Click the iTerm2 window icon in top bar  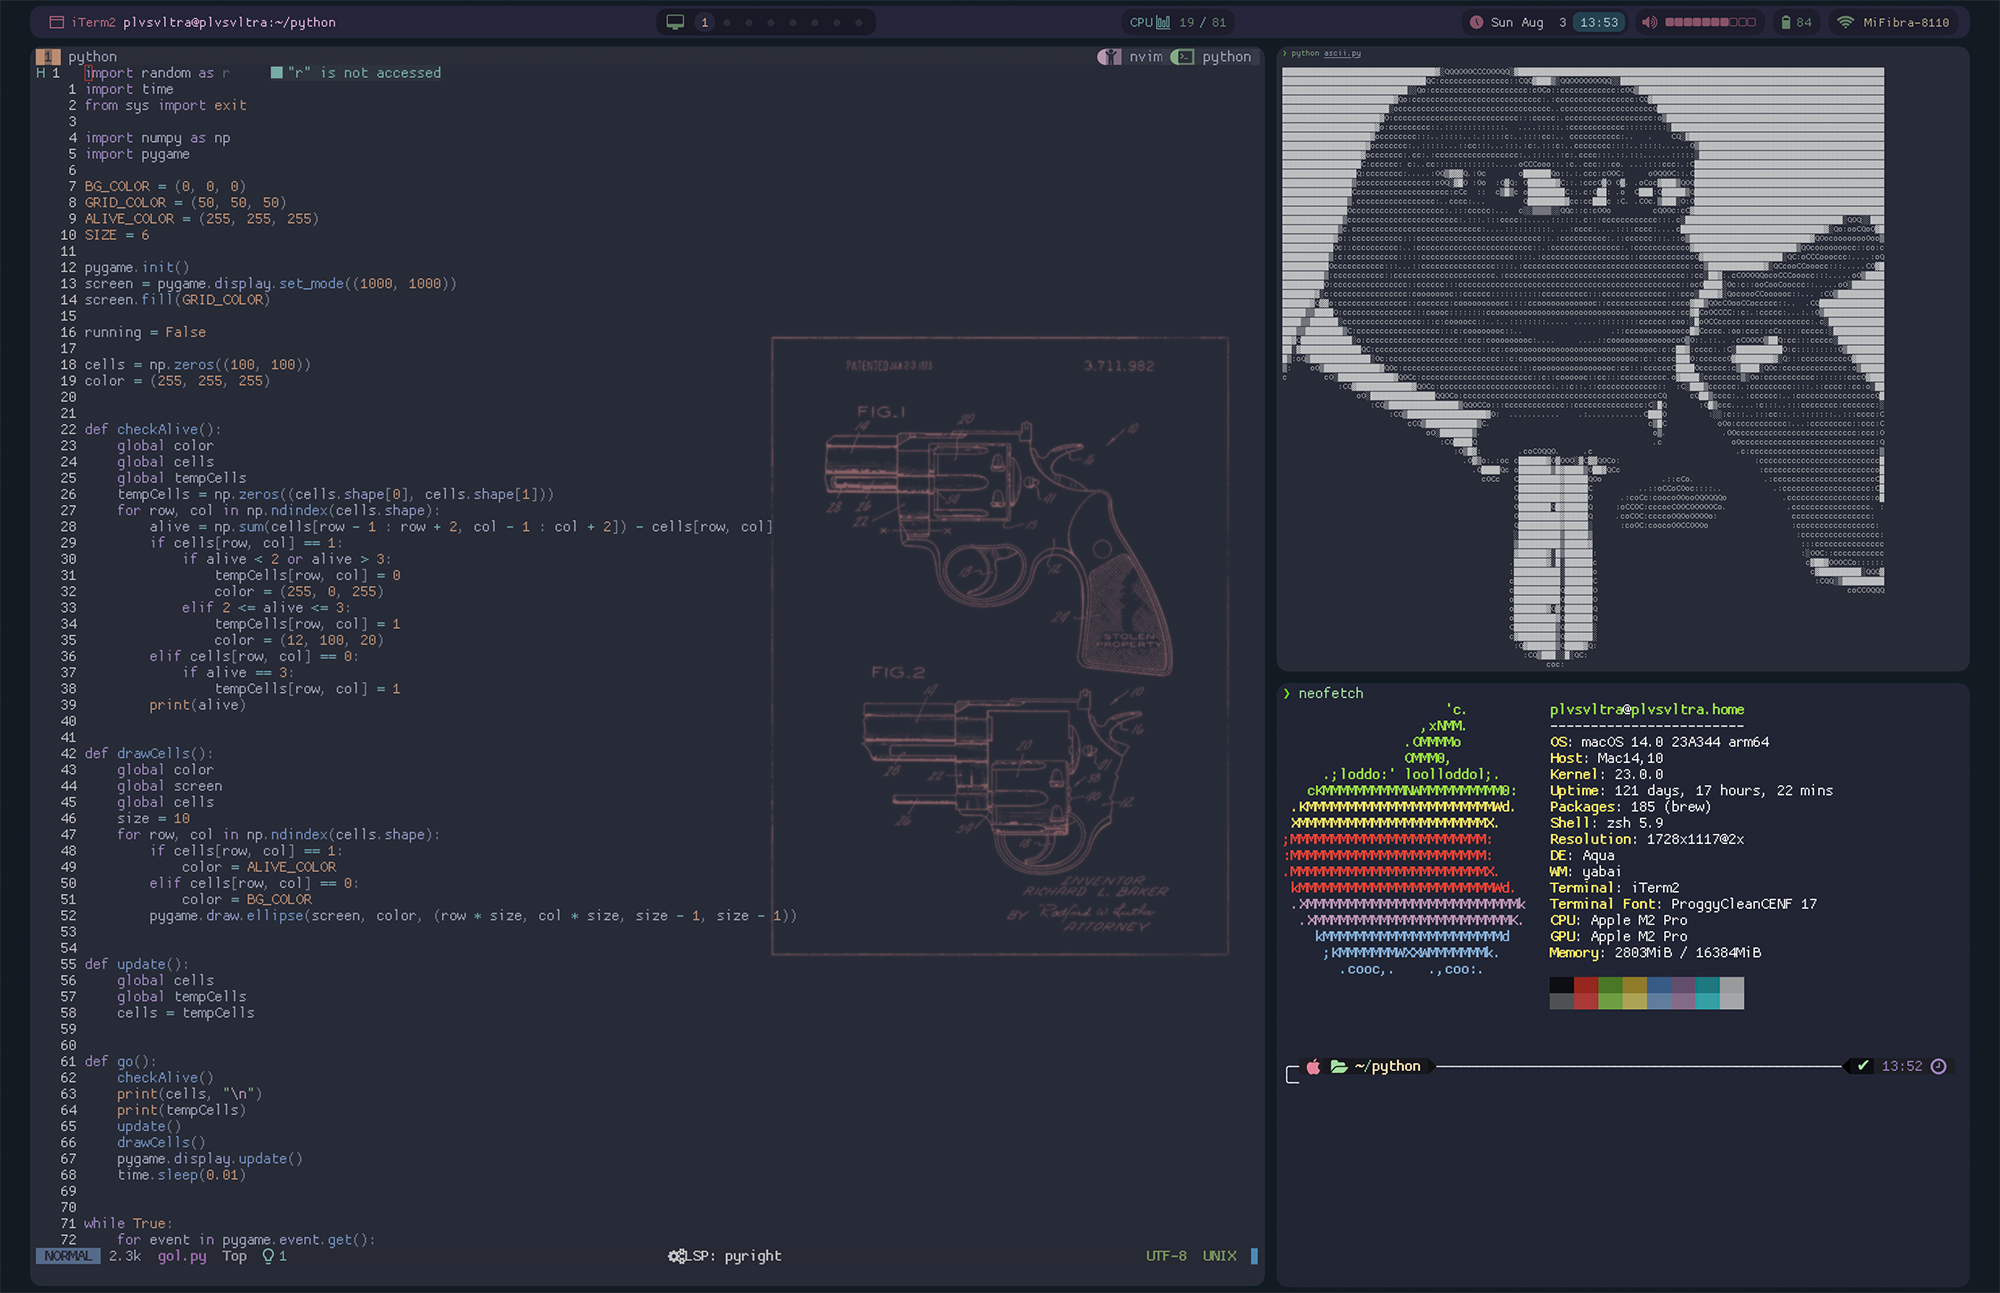57,22
